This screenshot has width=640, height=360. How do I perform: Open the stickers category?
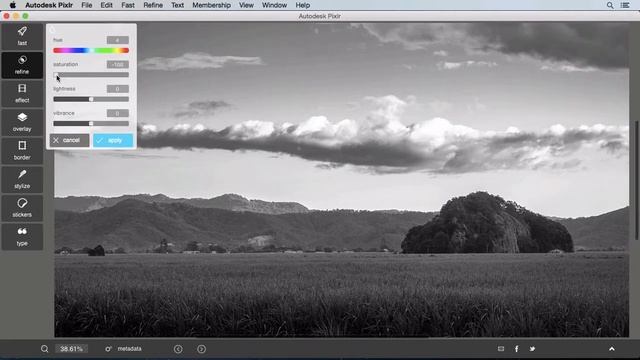(x=22, y=208)
